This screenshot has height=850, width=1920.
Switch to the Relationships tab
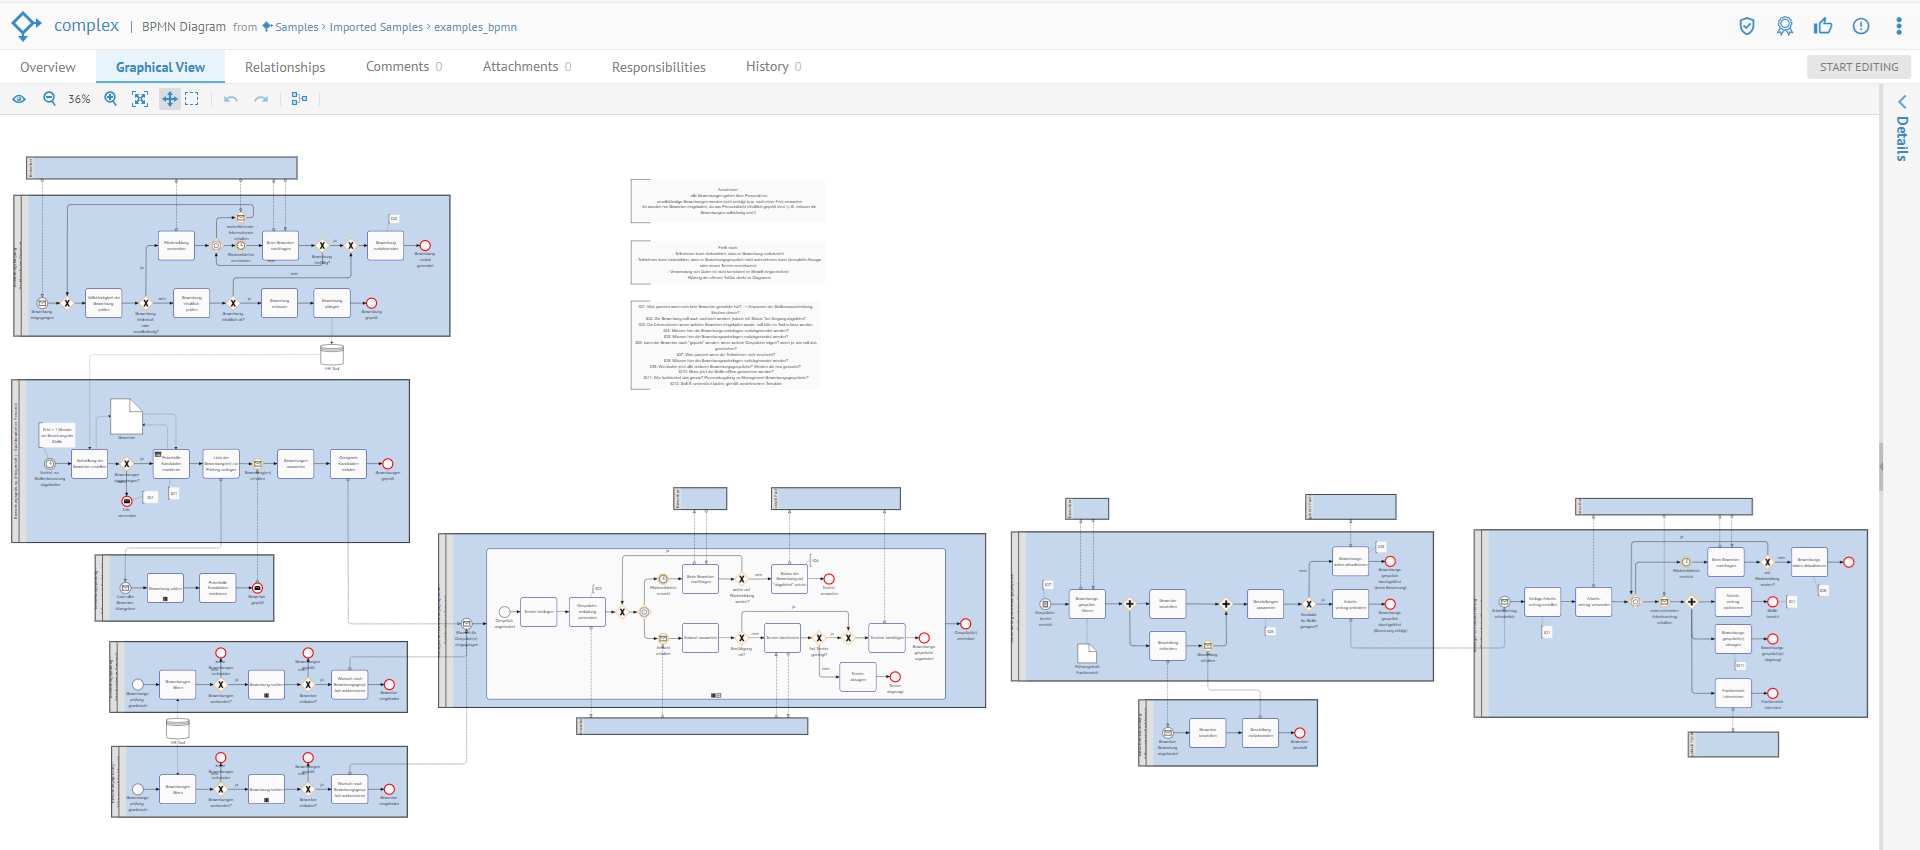click(x=285, y=67)
